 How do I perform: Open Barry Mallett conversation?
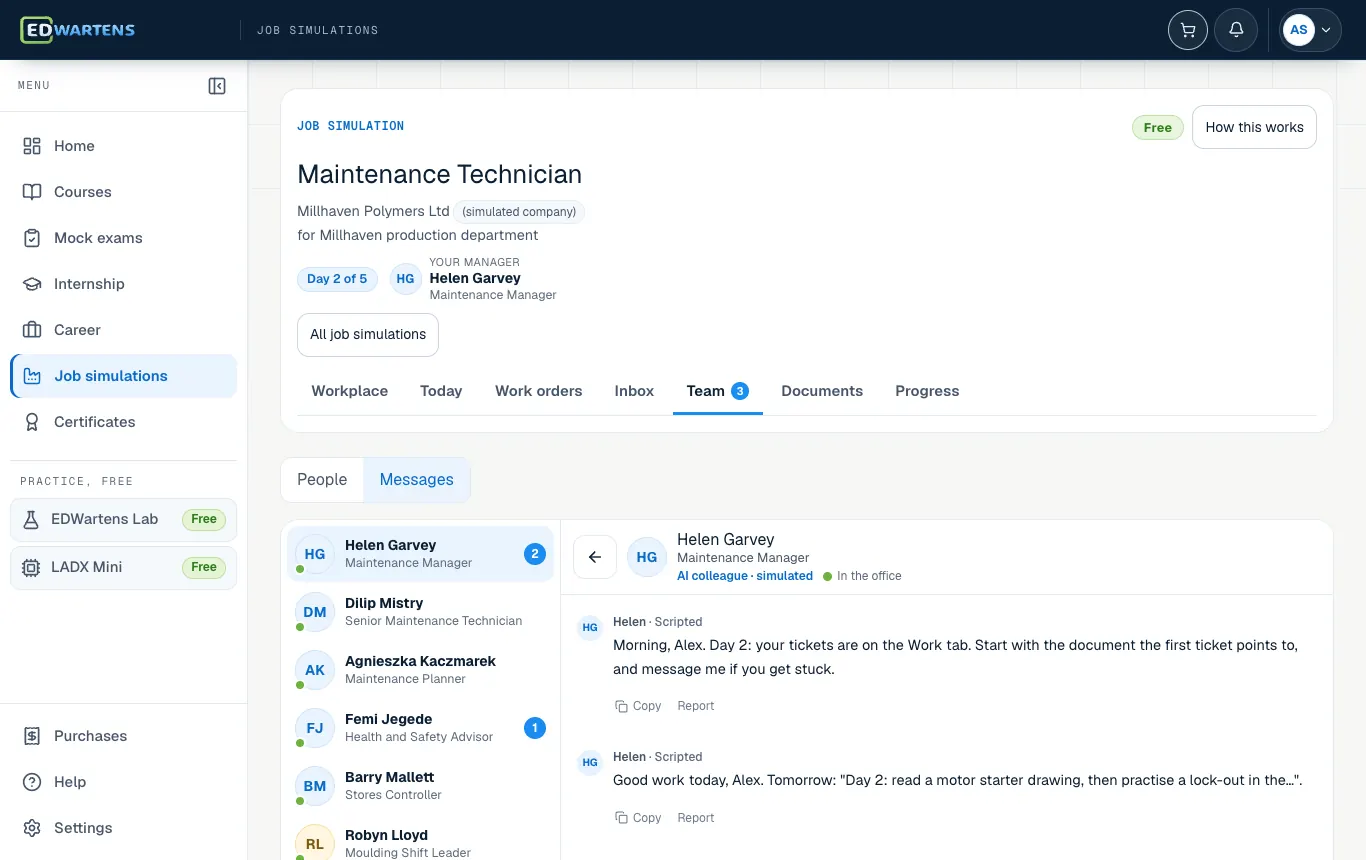click(x=420, y=786)
